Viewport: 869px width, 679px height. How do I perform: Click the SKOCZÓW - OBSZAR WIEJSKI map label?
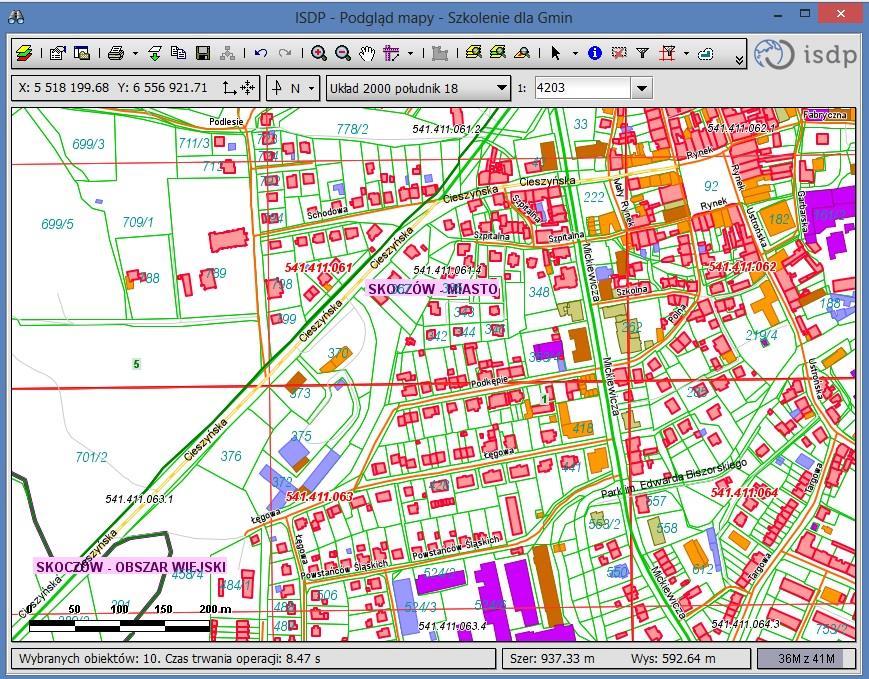(131, 566)
